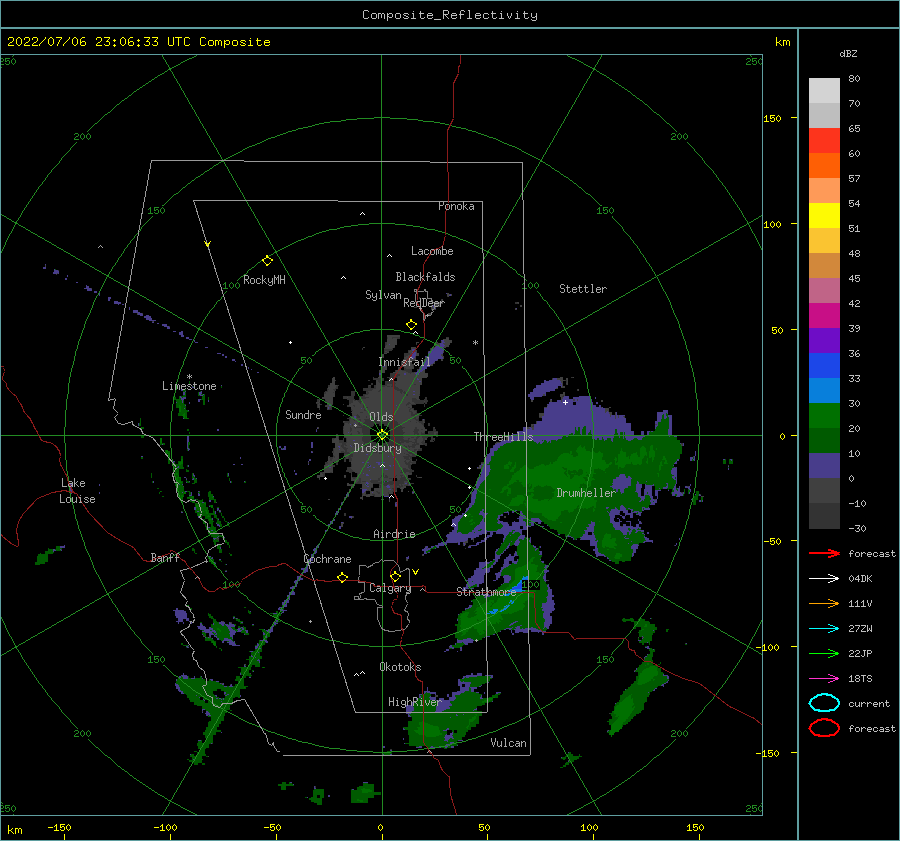Click the cyan 27ZW arrow icon

(824, 629)
